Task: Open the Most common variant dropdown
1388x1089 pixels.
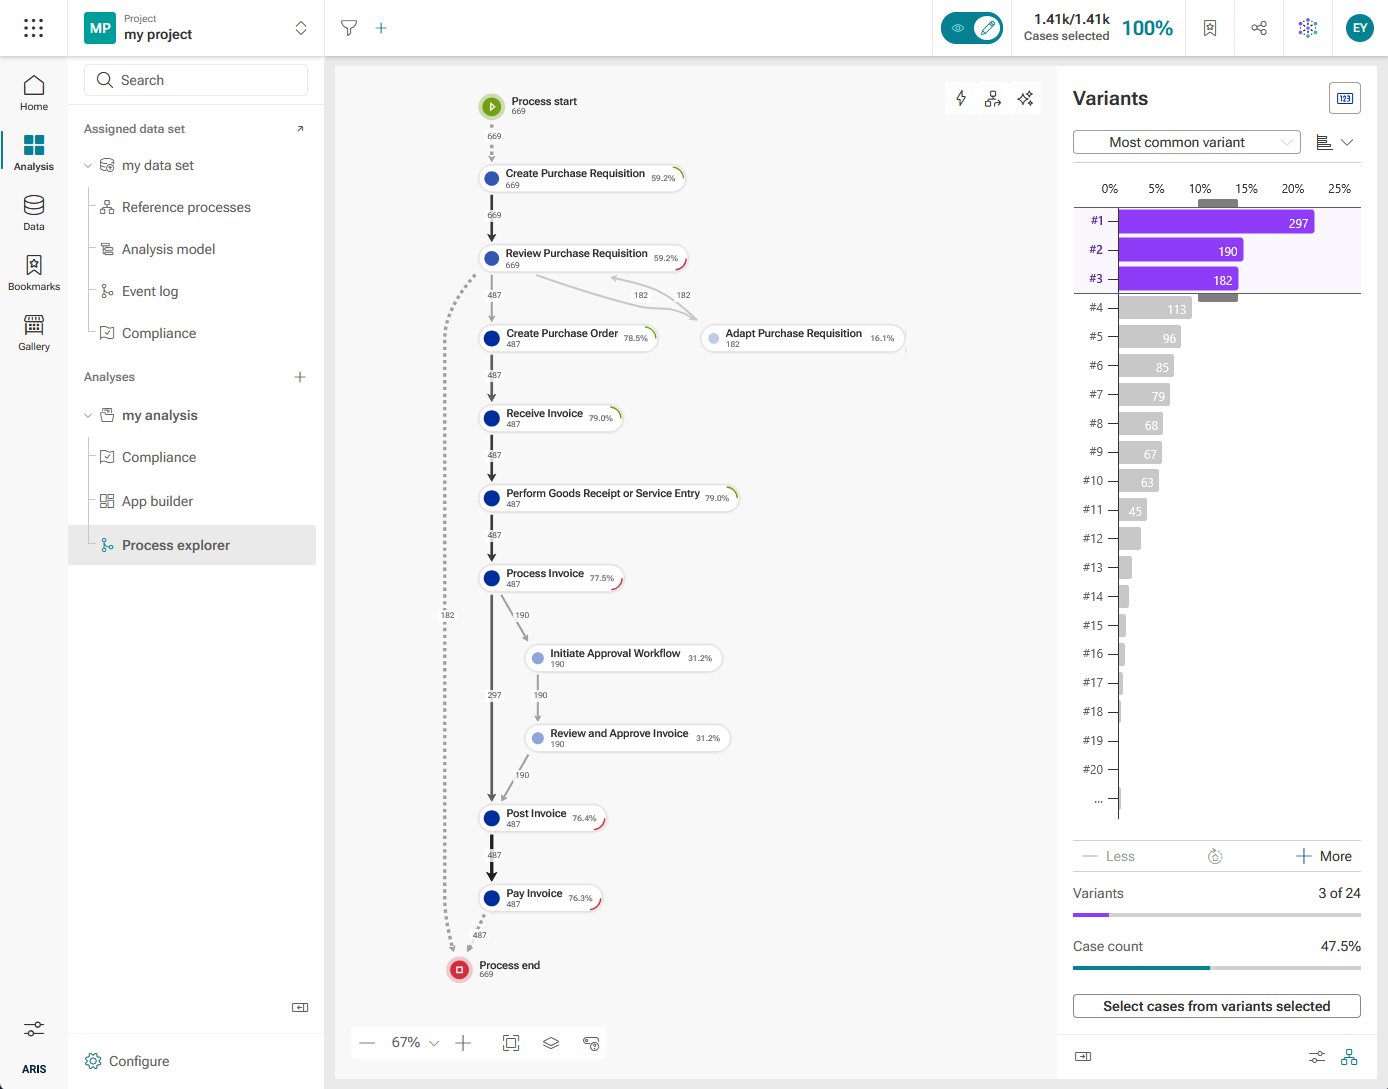Action: click(1187, 142)
